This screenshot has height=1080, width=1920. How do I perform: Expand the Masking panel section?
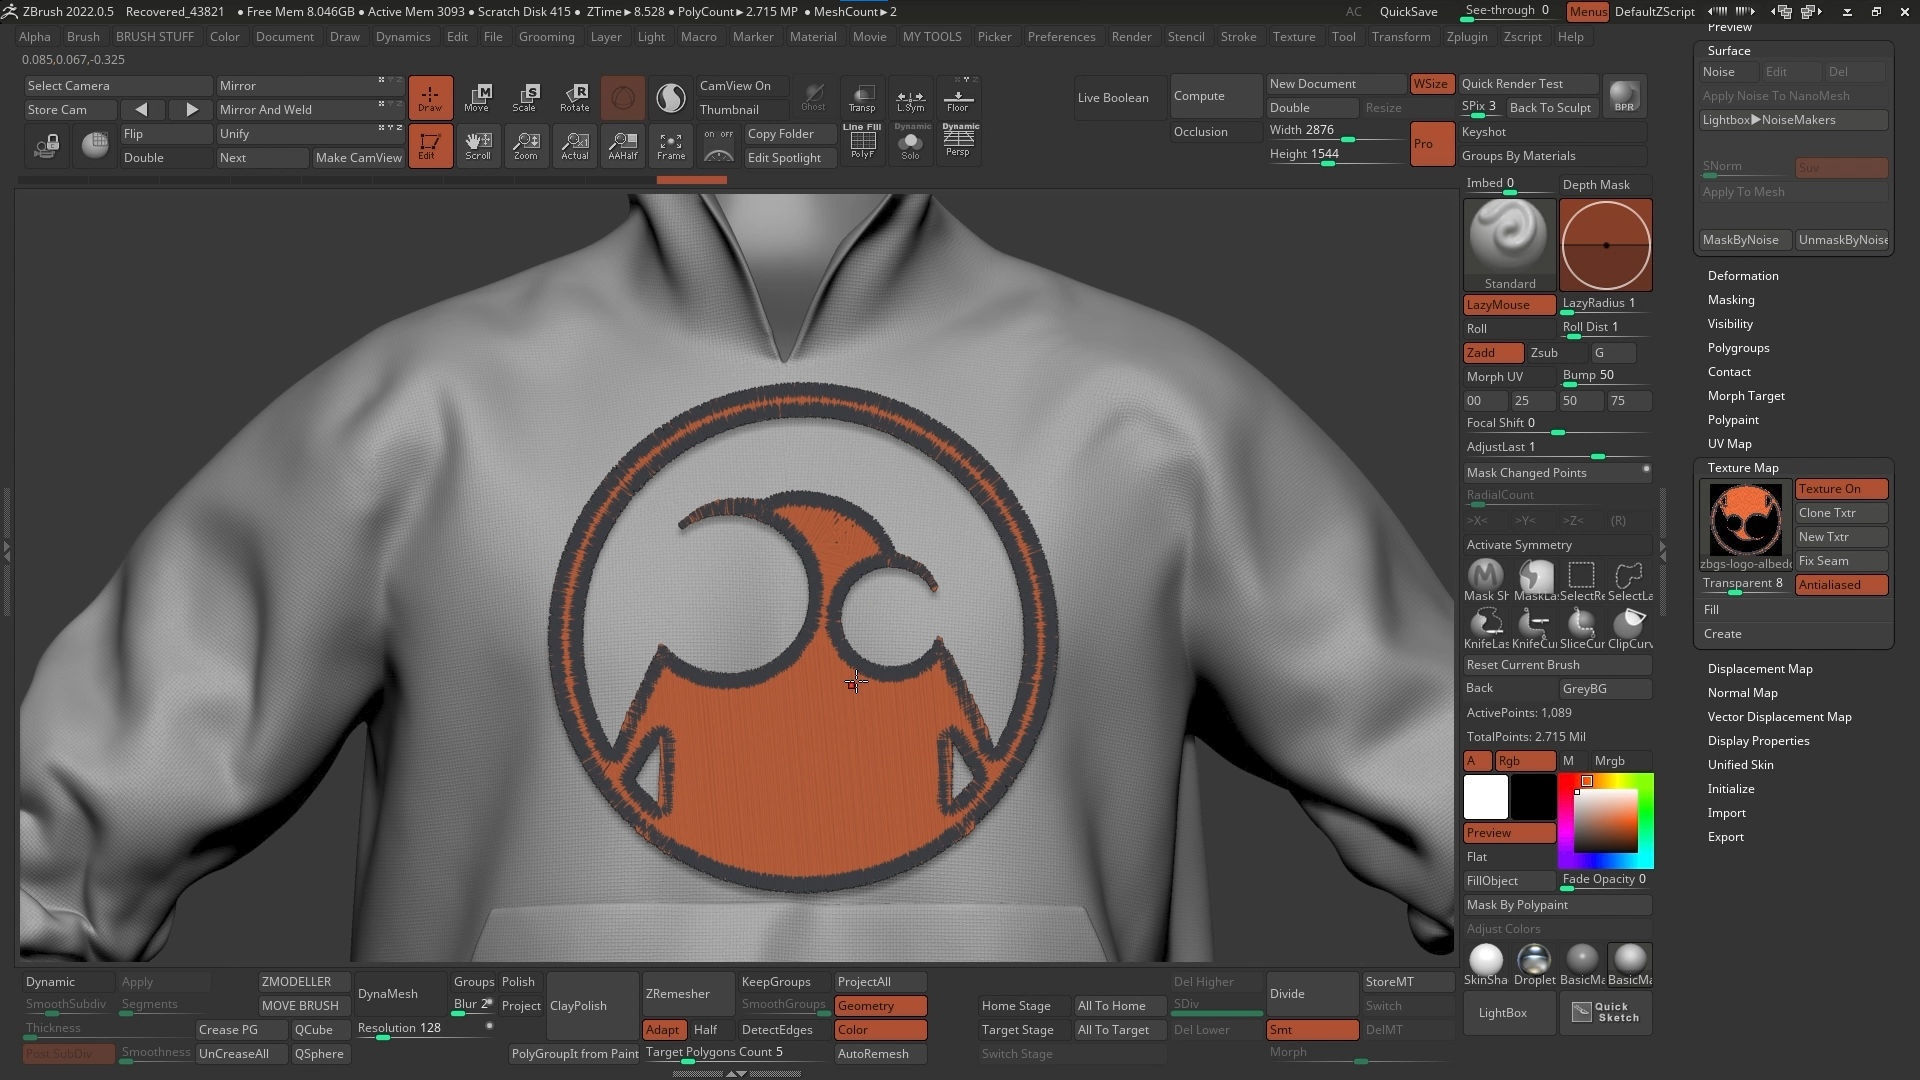(1731, 299)
